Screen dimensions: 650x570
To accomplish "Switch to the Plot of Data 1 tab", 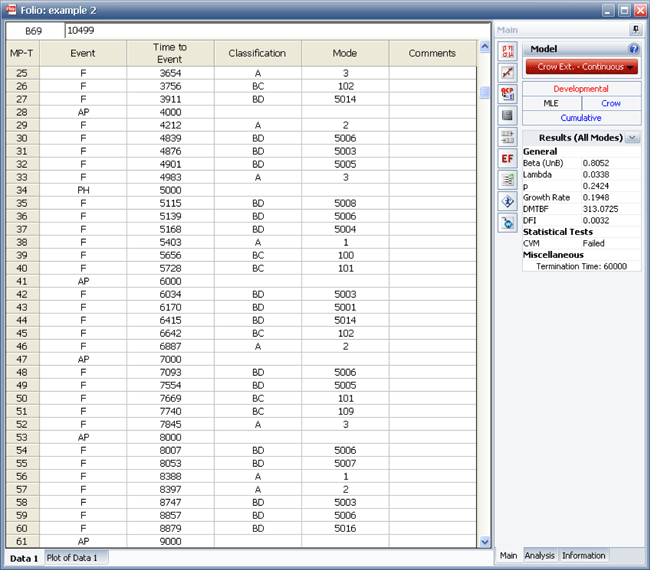I will [x=76, y=558].
